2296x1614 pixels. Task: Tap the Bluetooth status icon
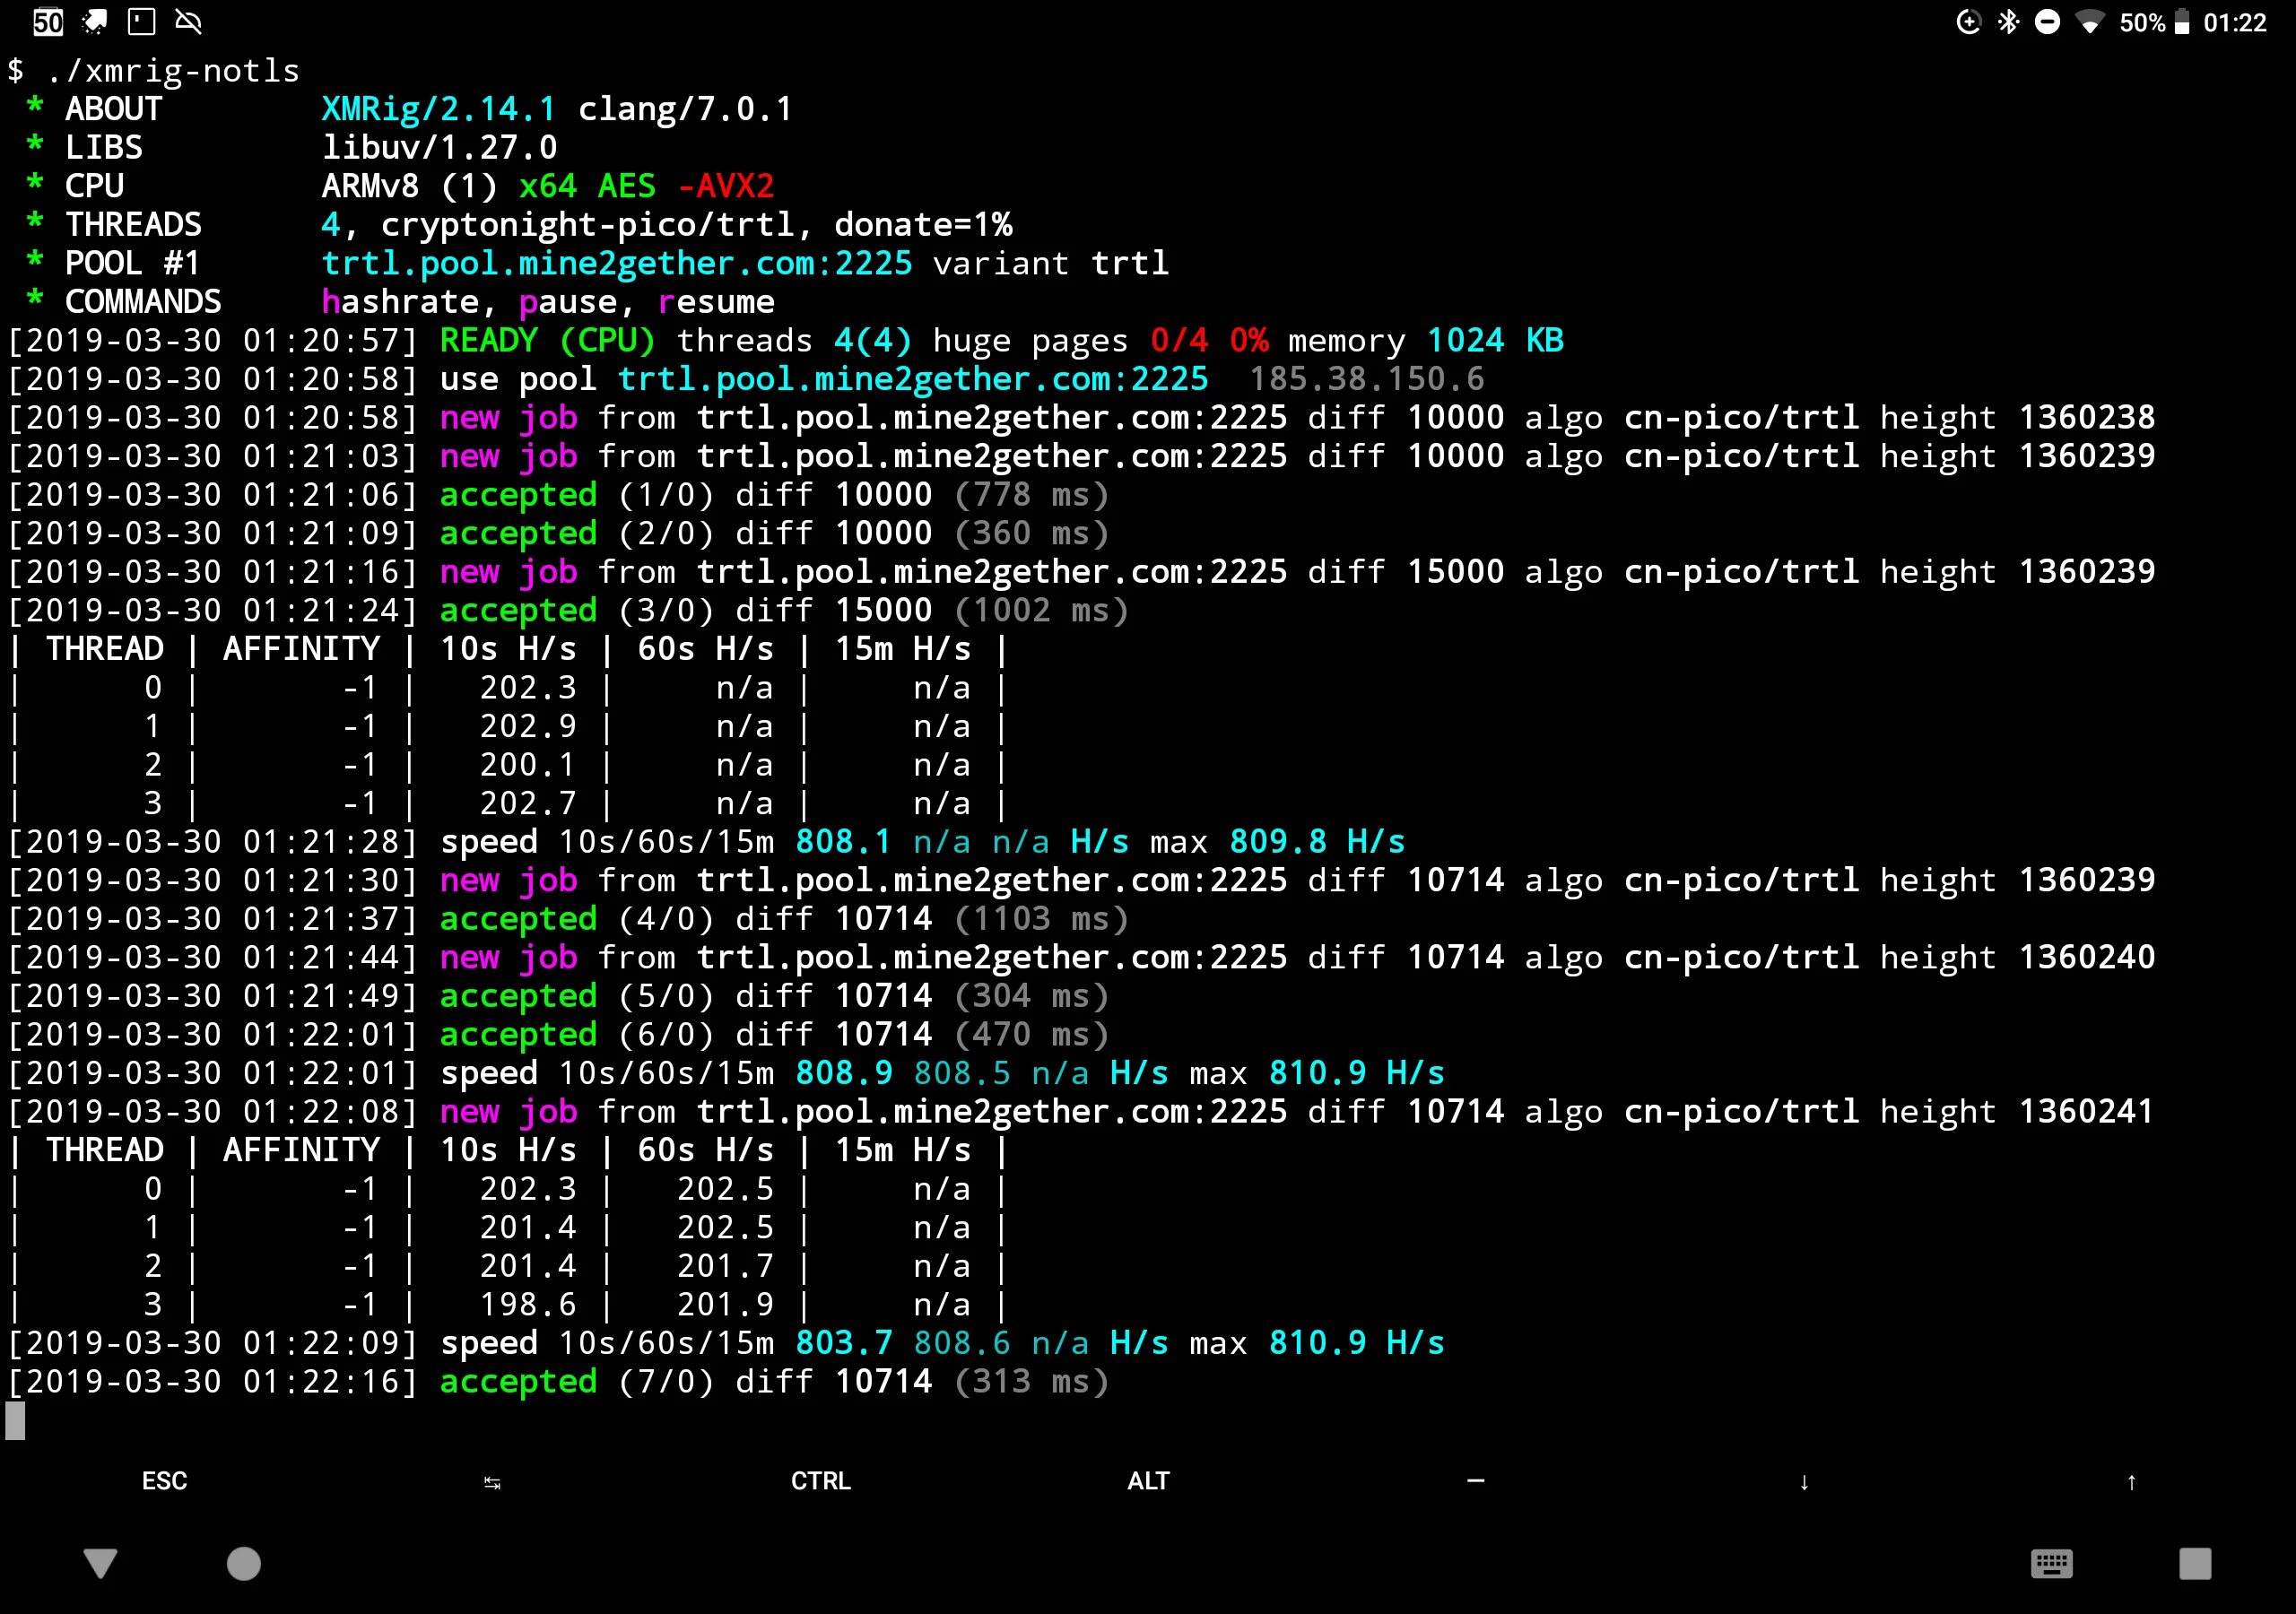2008,22
